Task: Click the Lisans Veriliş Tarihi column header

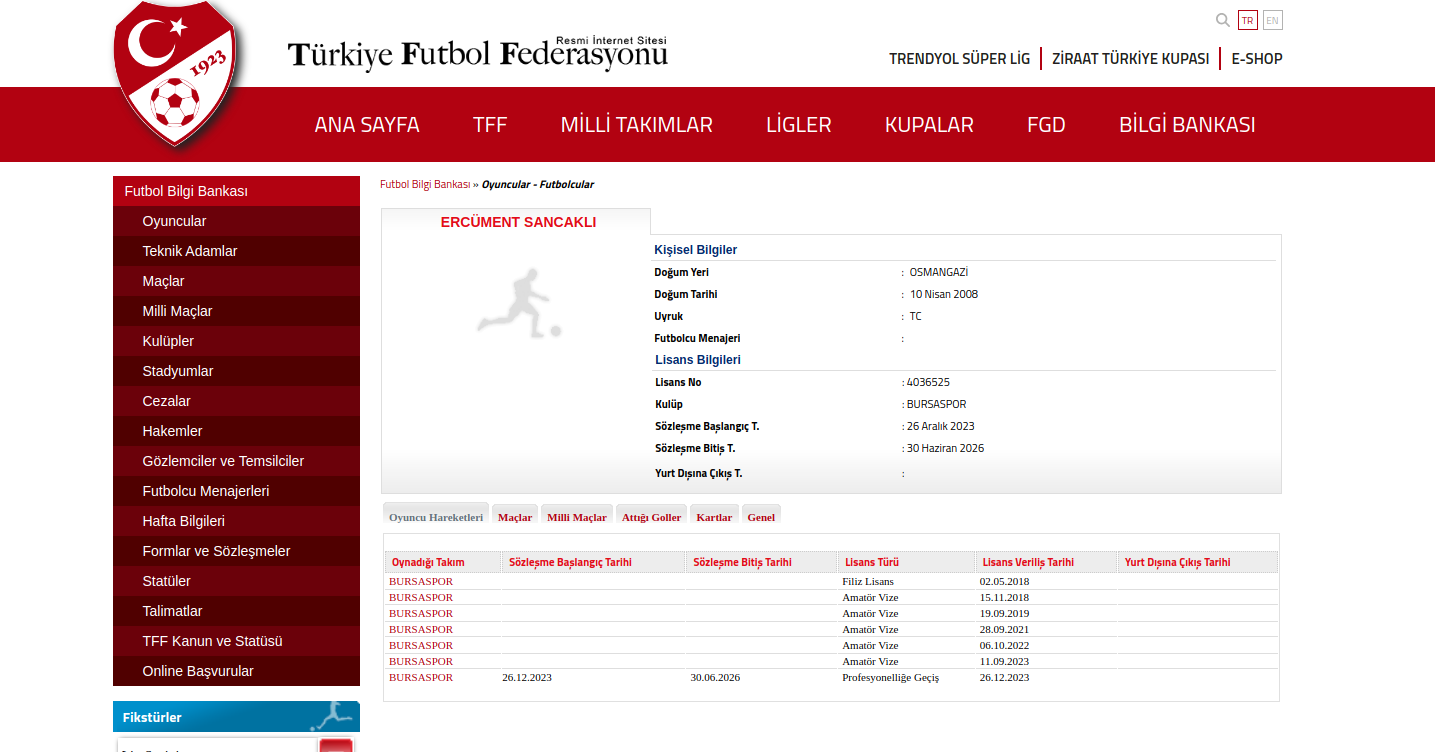Action: 1028,562
